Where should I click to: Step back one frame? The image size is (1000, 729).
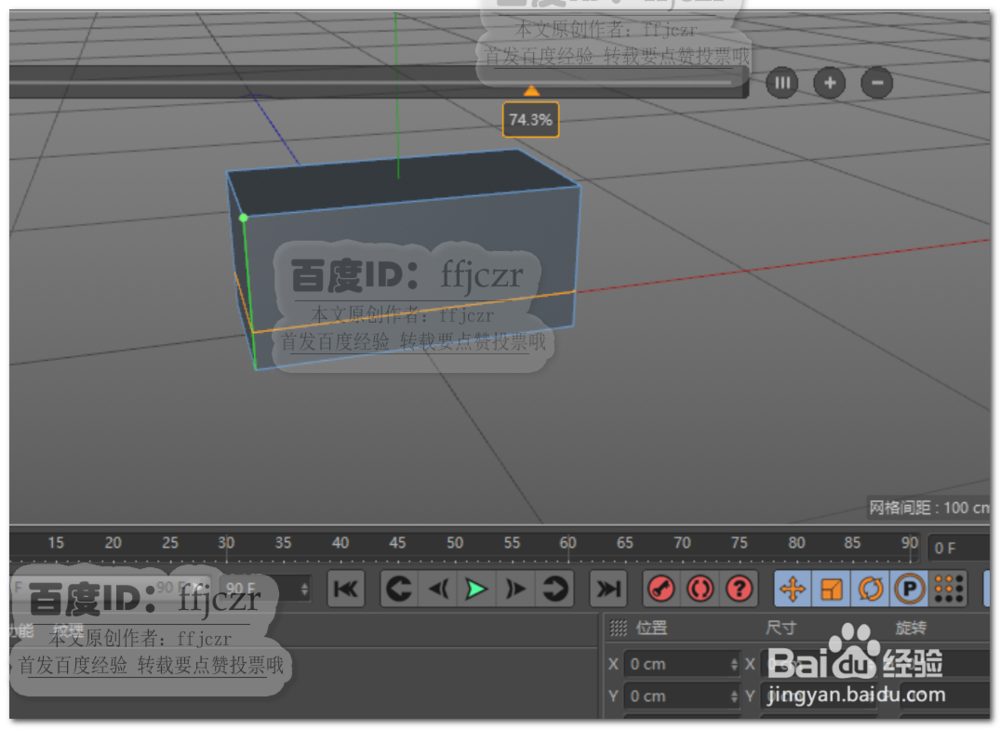click(x=438, y=589)
